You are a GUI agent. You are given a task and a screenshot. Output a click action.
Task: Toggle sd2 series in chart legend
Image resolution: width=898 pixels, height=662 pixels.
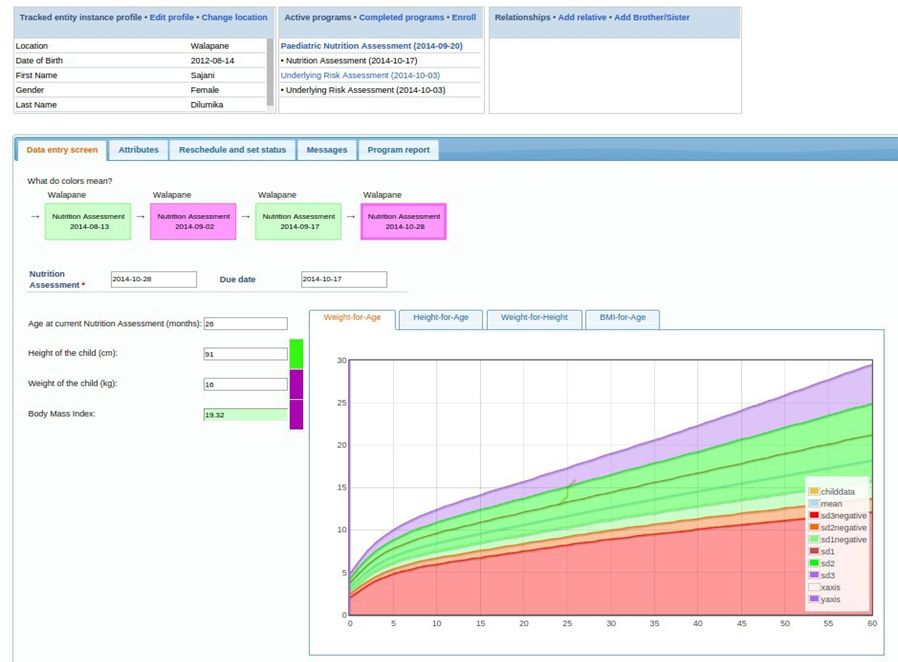point(829,563)
